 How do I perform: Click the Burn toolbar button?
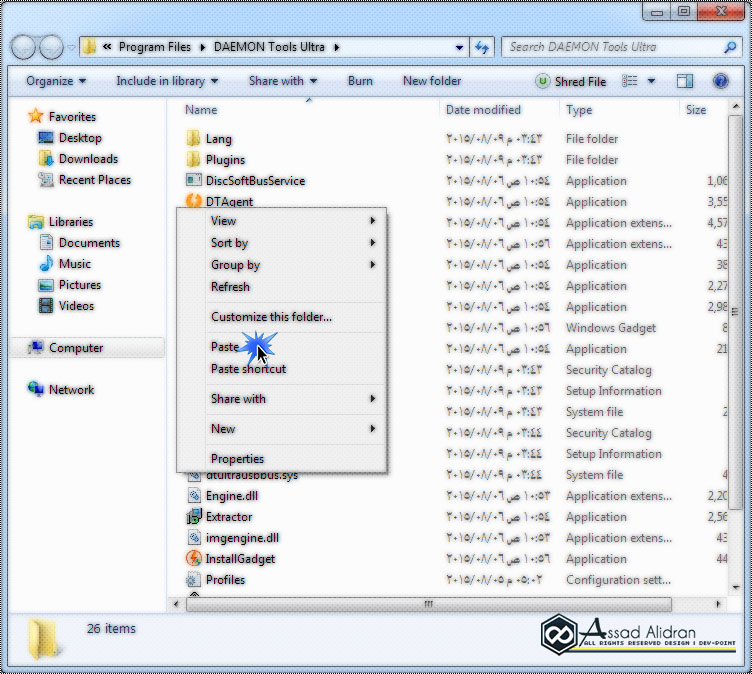[x=360, y=81]
